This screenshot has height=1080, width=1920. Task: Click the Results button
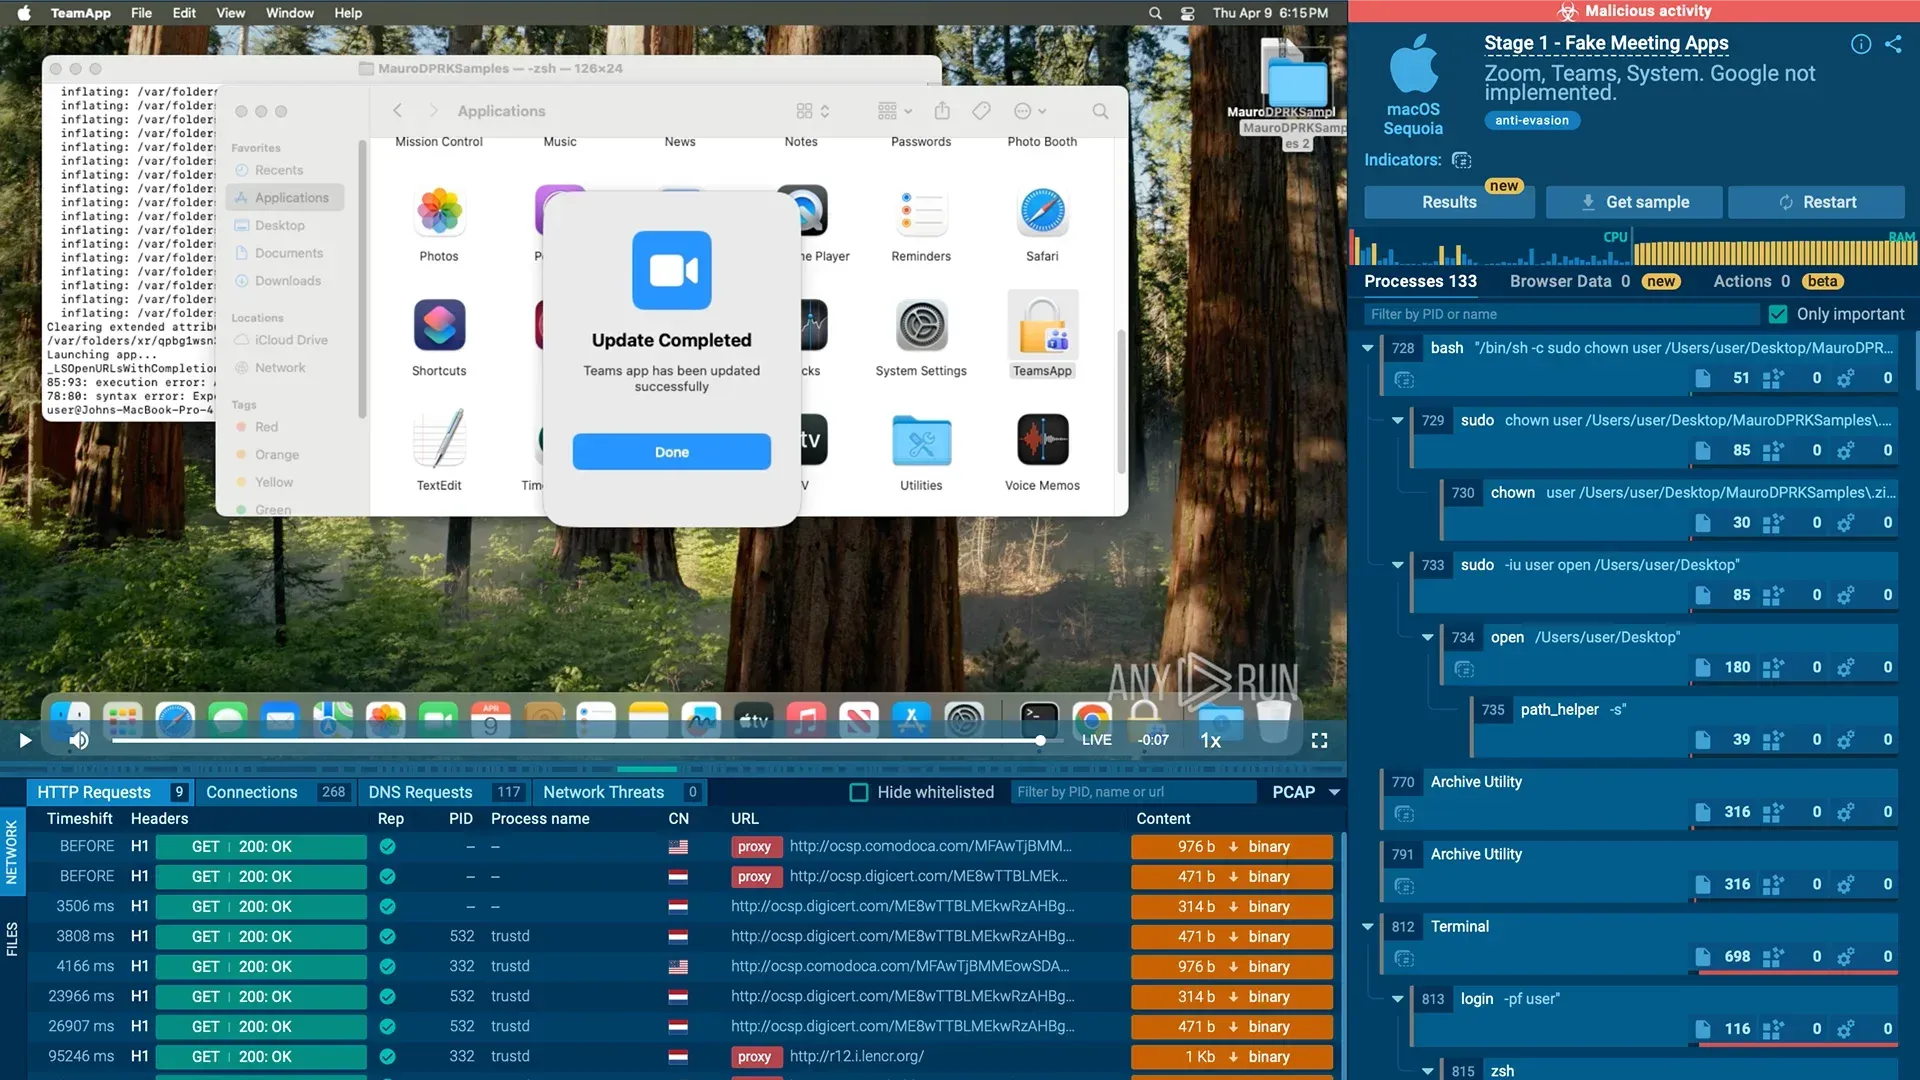click(x=1449, y=202)
